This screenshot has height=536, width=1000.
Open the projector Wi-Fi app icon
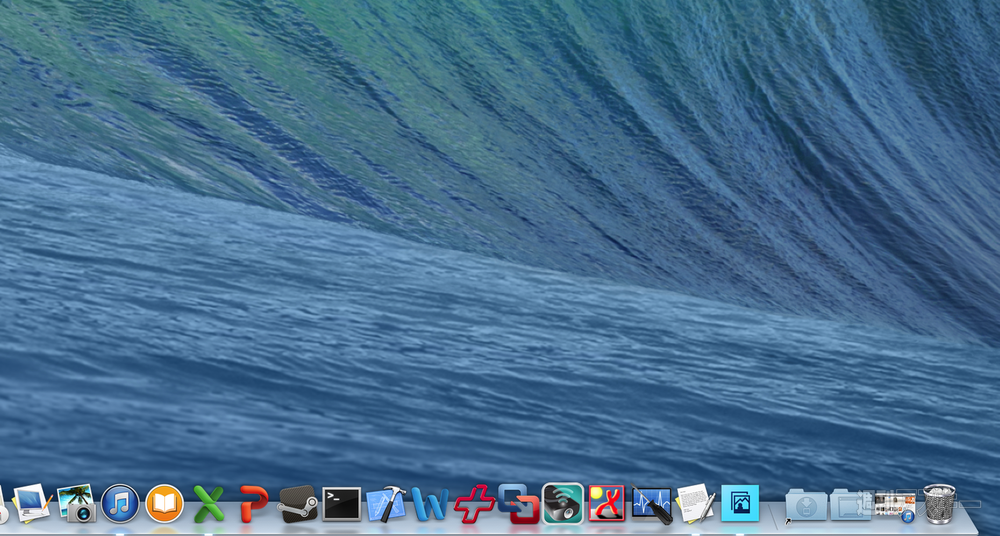[562, 503]
